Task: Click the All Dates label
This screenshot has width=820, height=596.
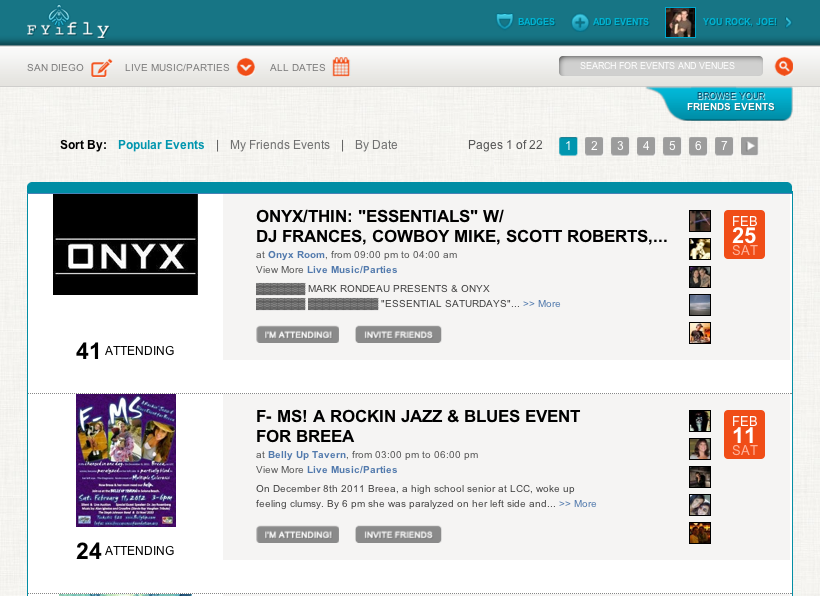Action: click(x=298, y=67)
